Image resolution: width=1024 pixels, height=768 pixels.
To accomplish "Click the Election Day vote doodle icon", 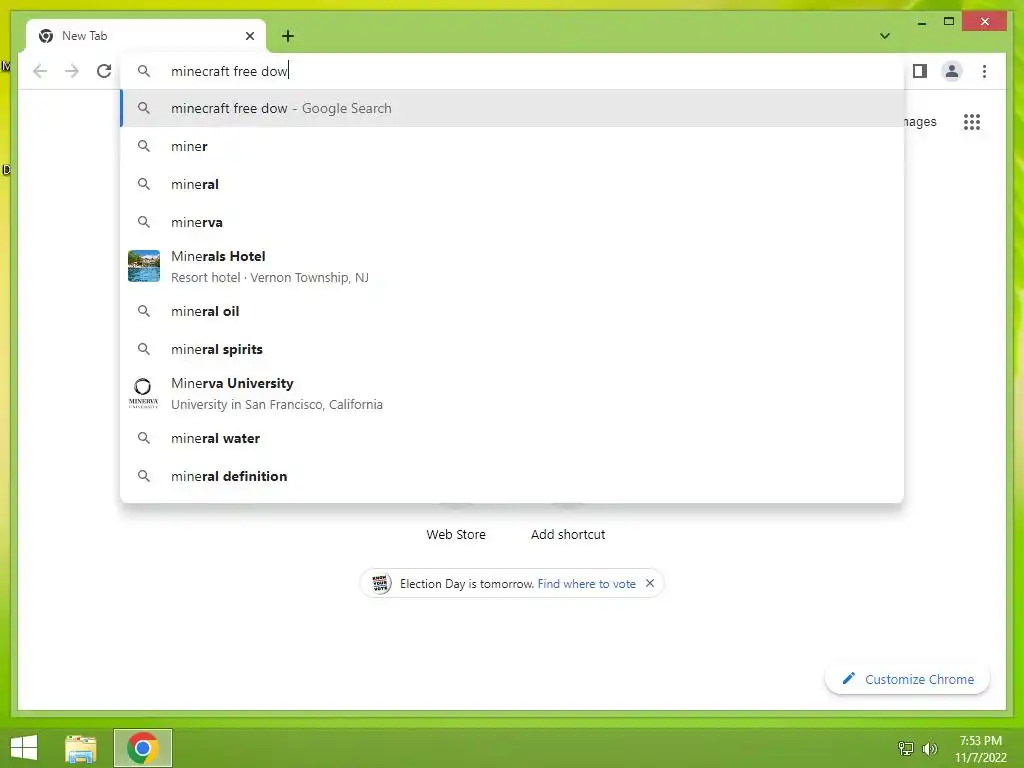I will 380,583.
